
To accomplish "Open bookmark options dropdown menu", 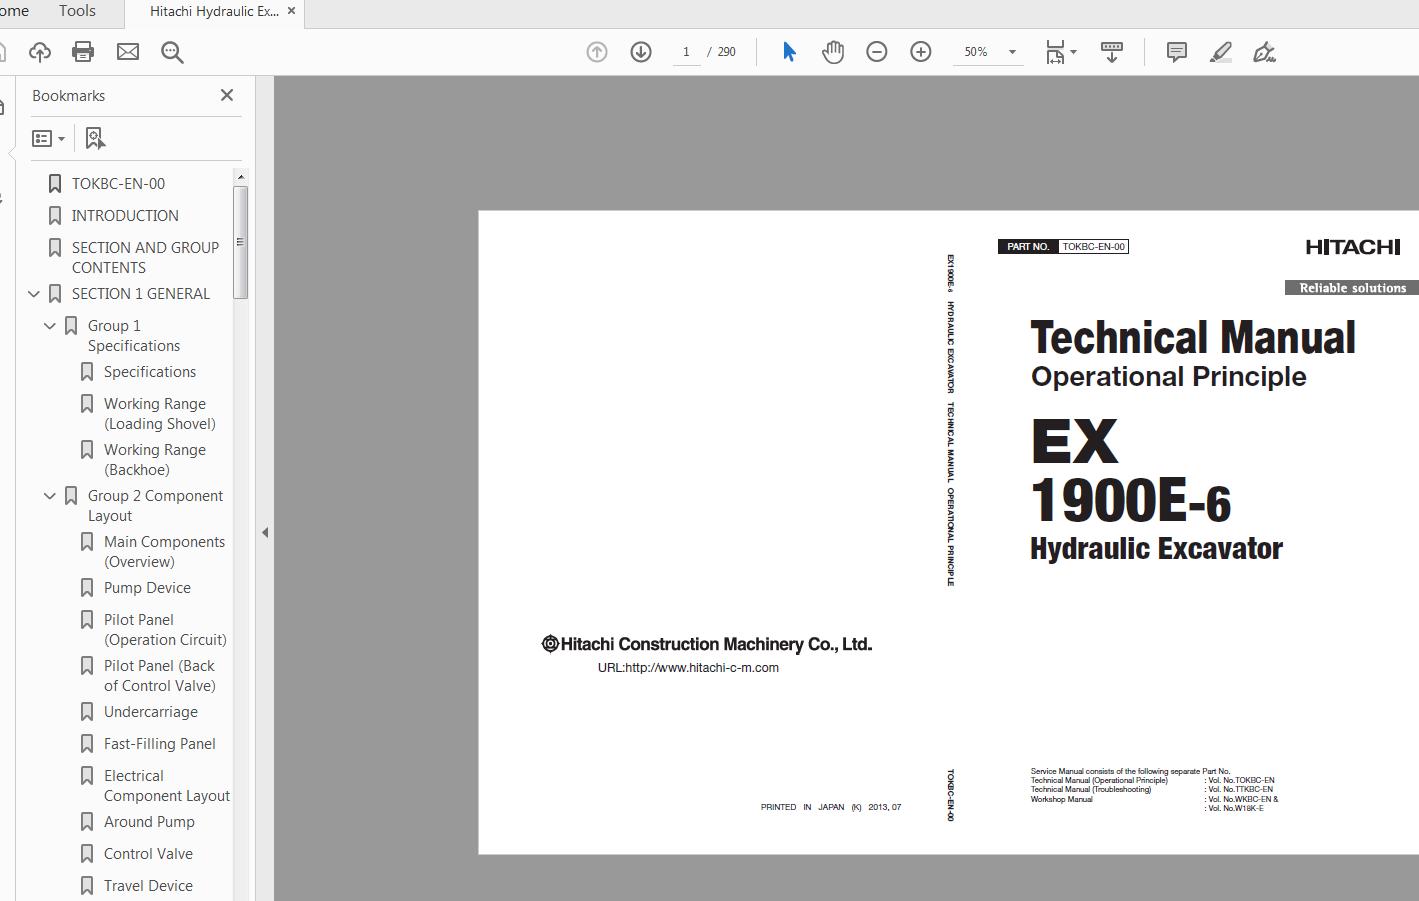I will [x=48, y=139].
